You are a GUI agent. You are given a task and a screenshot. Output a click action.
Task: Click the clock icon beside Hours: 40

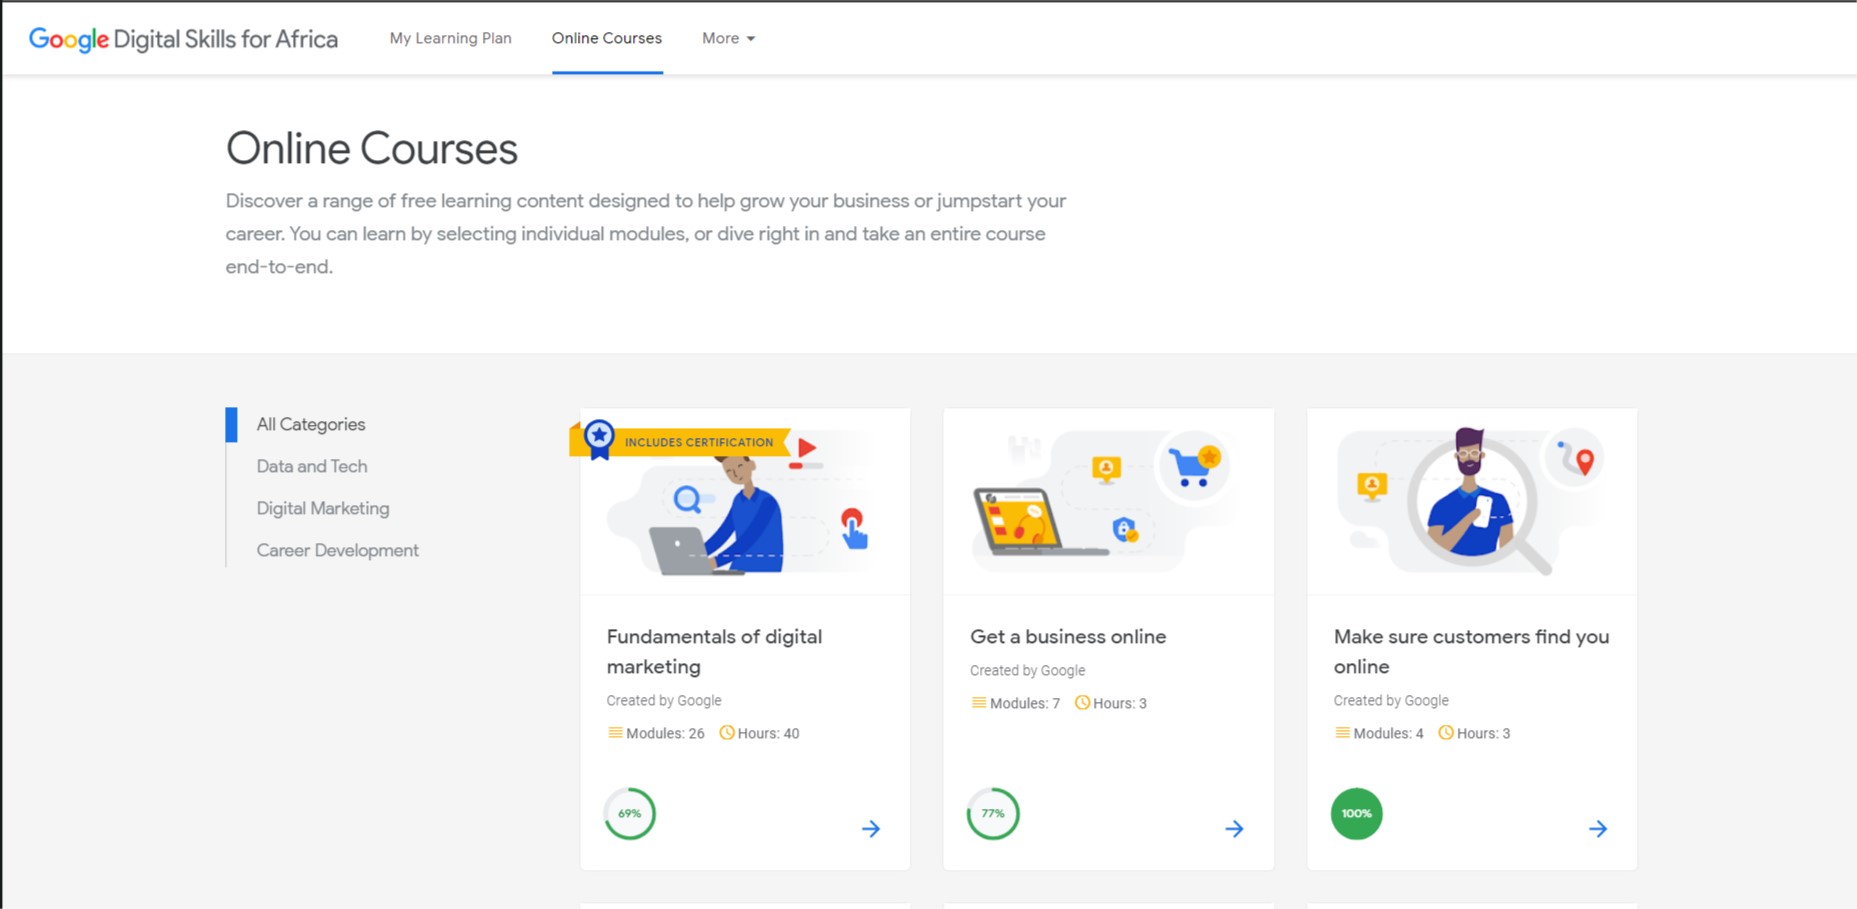[727, 733]
